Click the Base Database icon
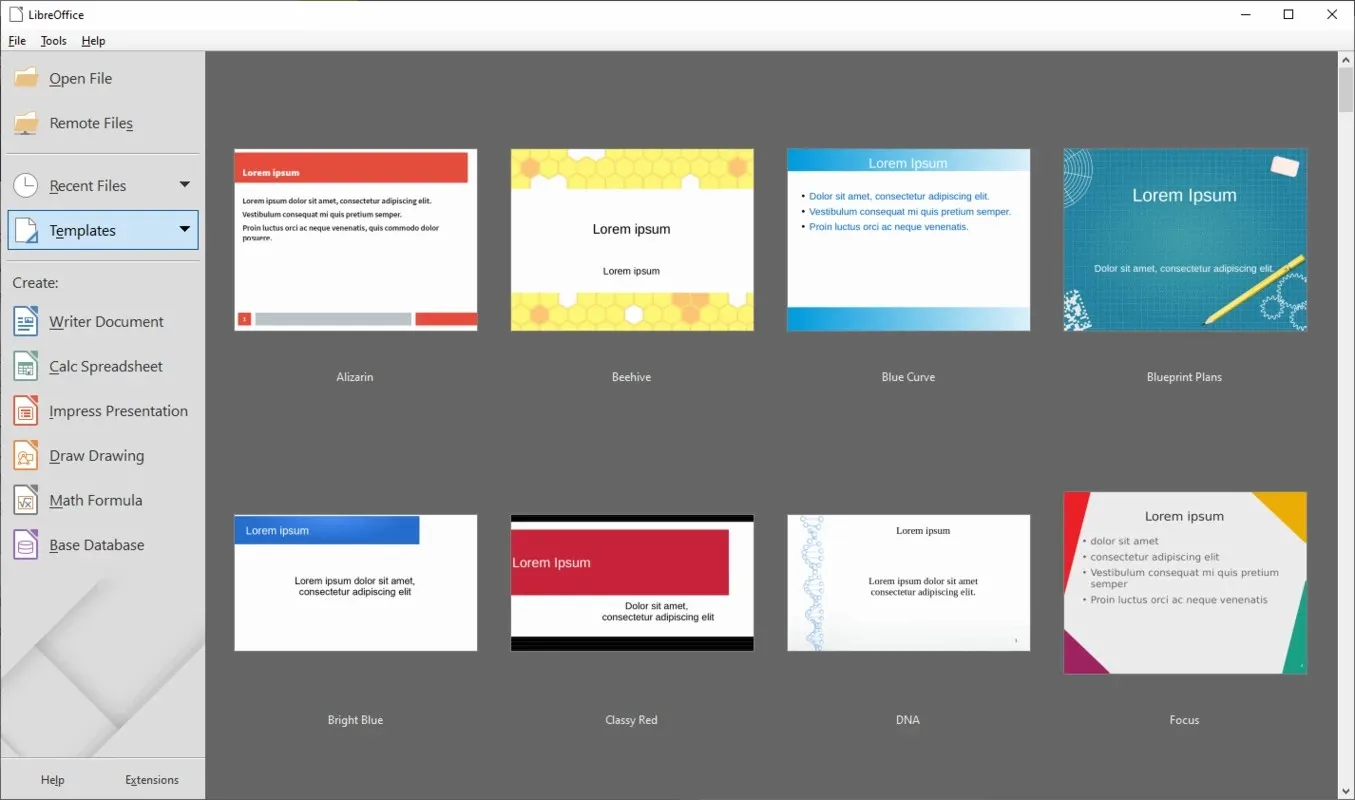 [x=26, y=545]
